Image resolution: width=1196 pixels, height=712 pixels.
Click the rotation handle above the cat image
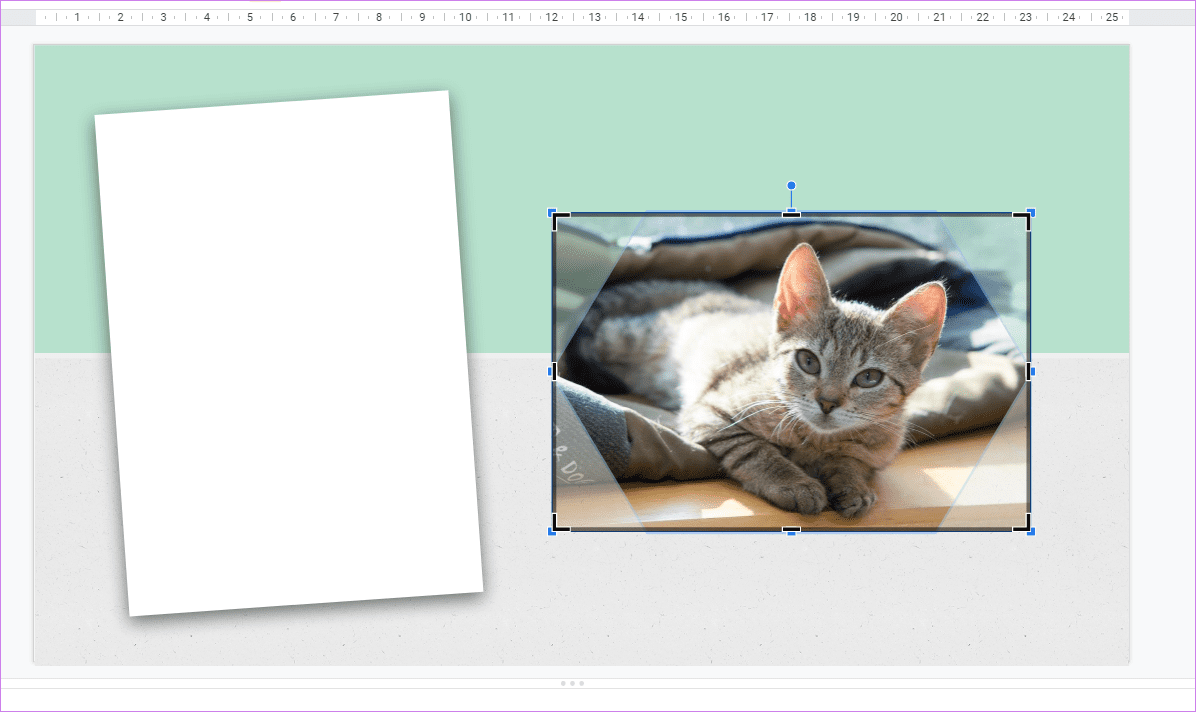[791, 185]
